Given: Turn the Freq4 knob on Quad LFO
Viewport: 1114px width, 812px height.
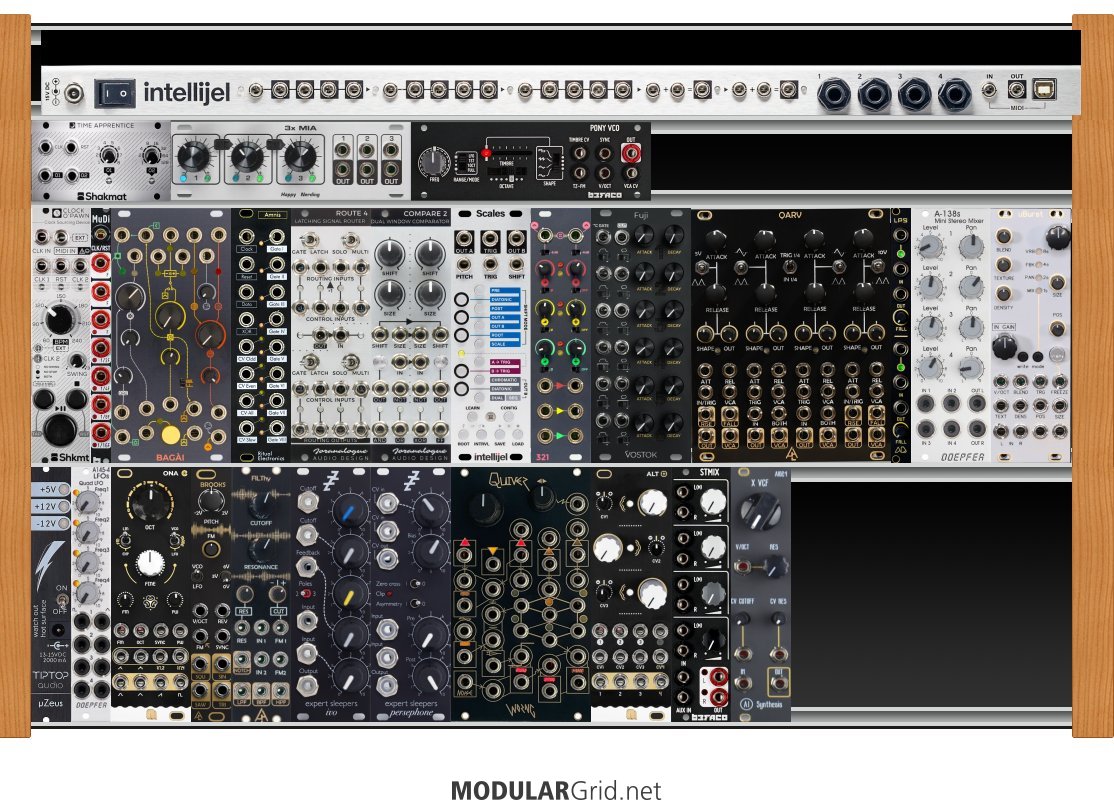Looking at the screenshot, I should click(86, 592).
